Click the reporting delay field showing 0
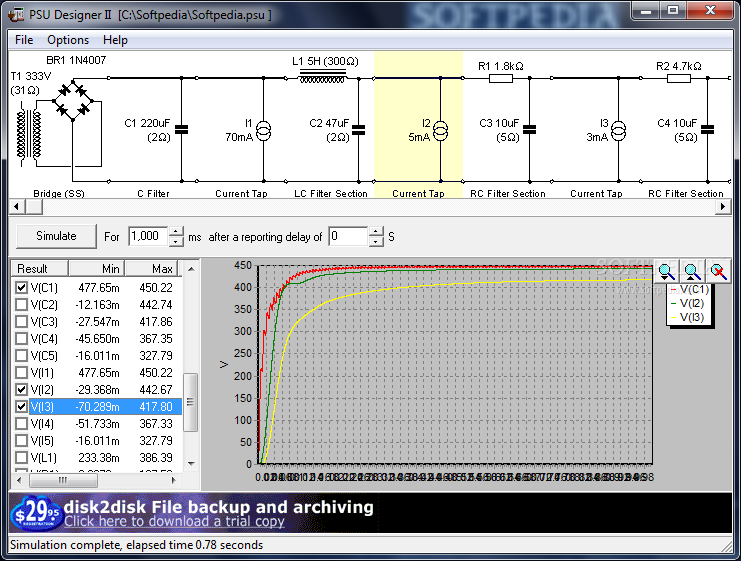741x561 pixels. click(348, 236)
